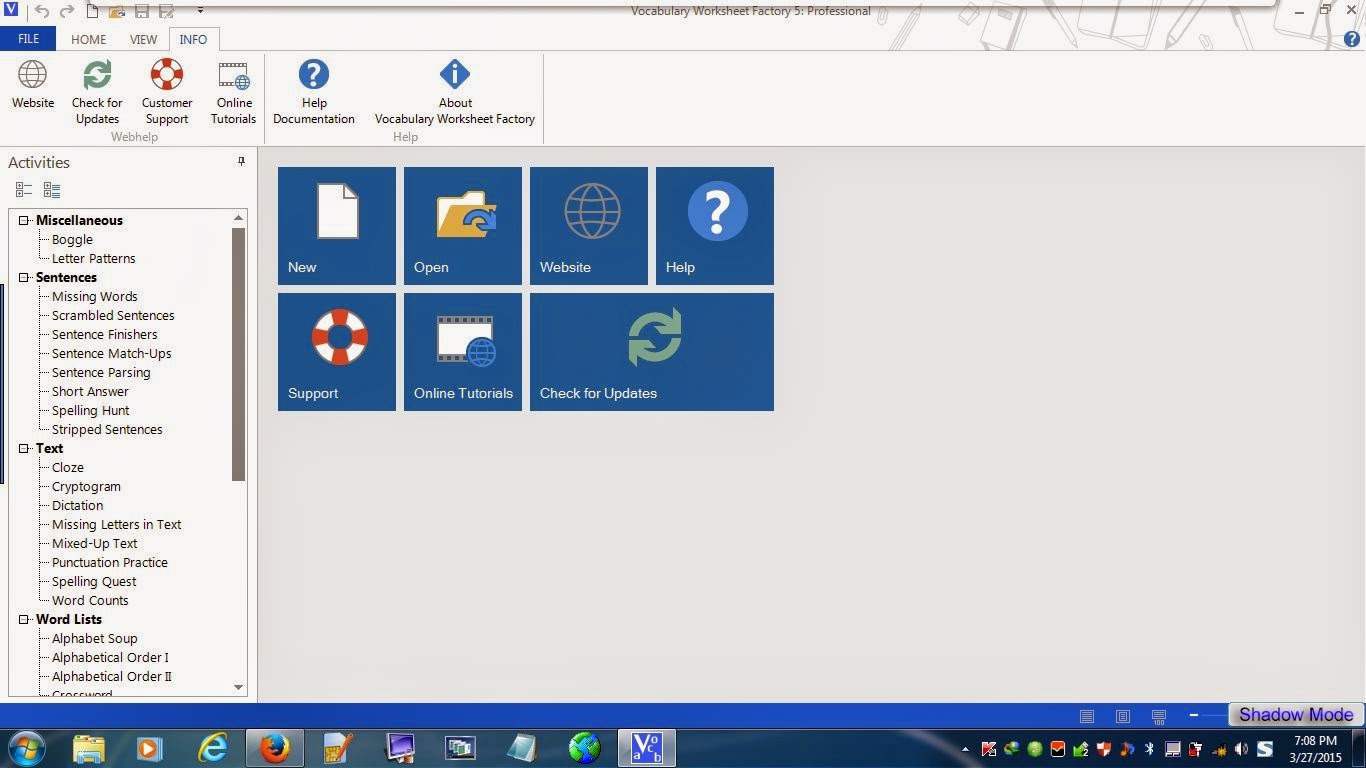The height and width of the screenshot is (768, 1366).
Task: Select the INFO ribbon tab
Action: 193,39
